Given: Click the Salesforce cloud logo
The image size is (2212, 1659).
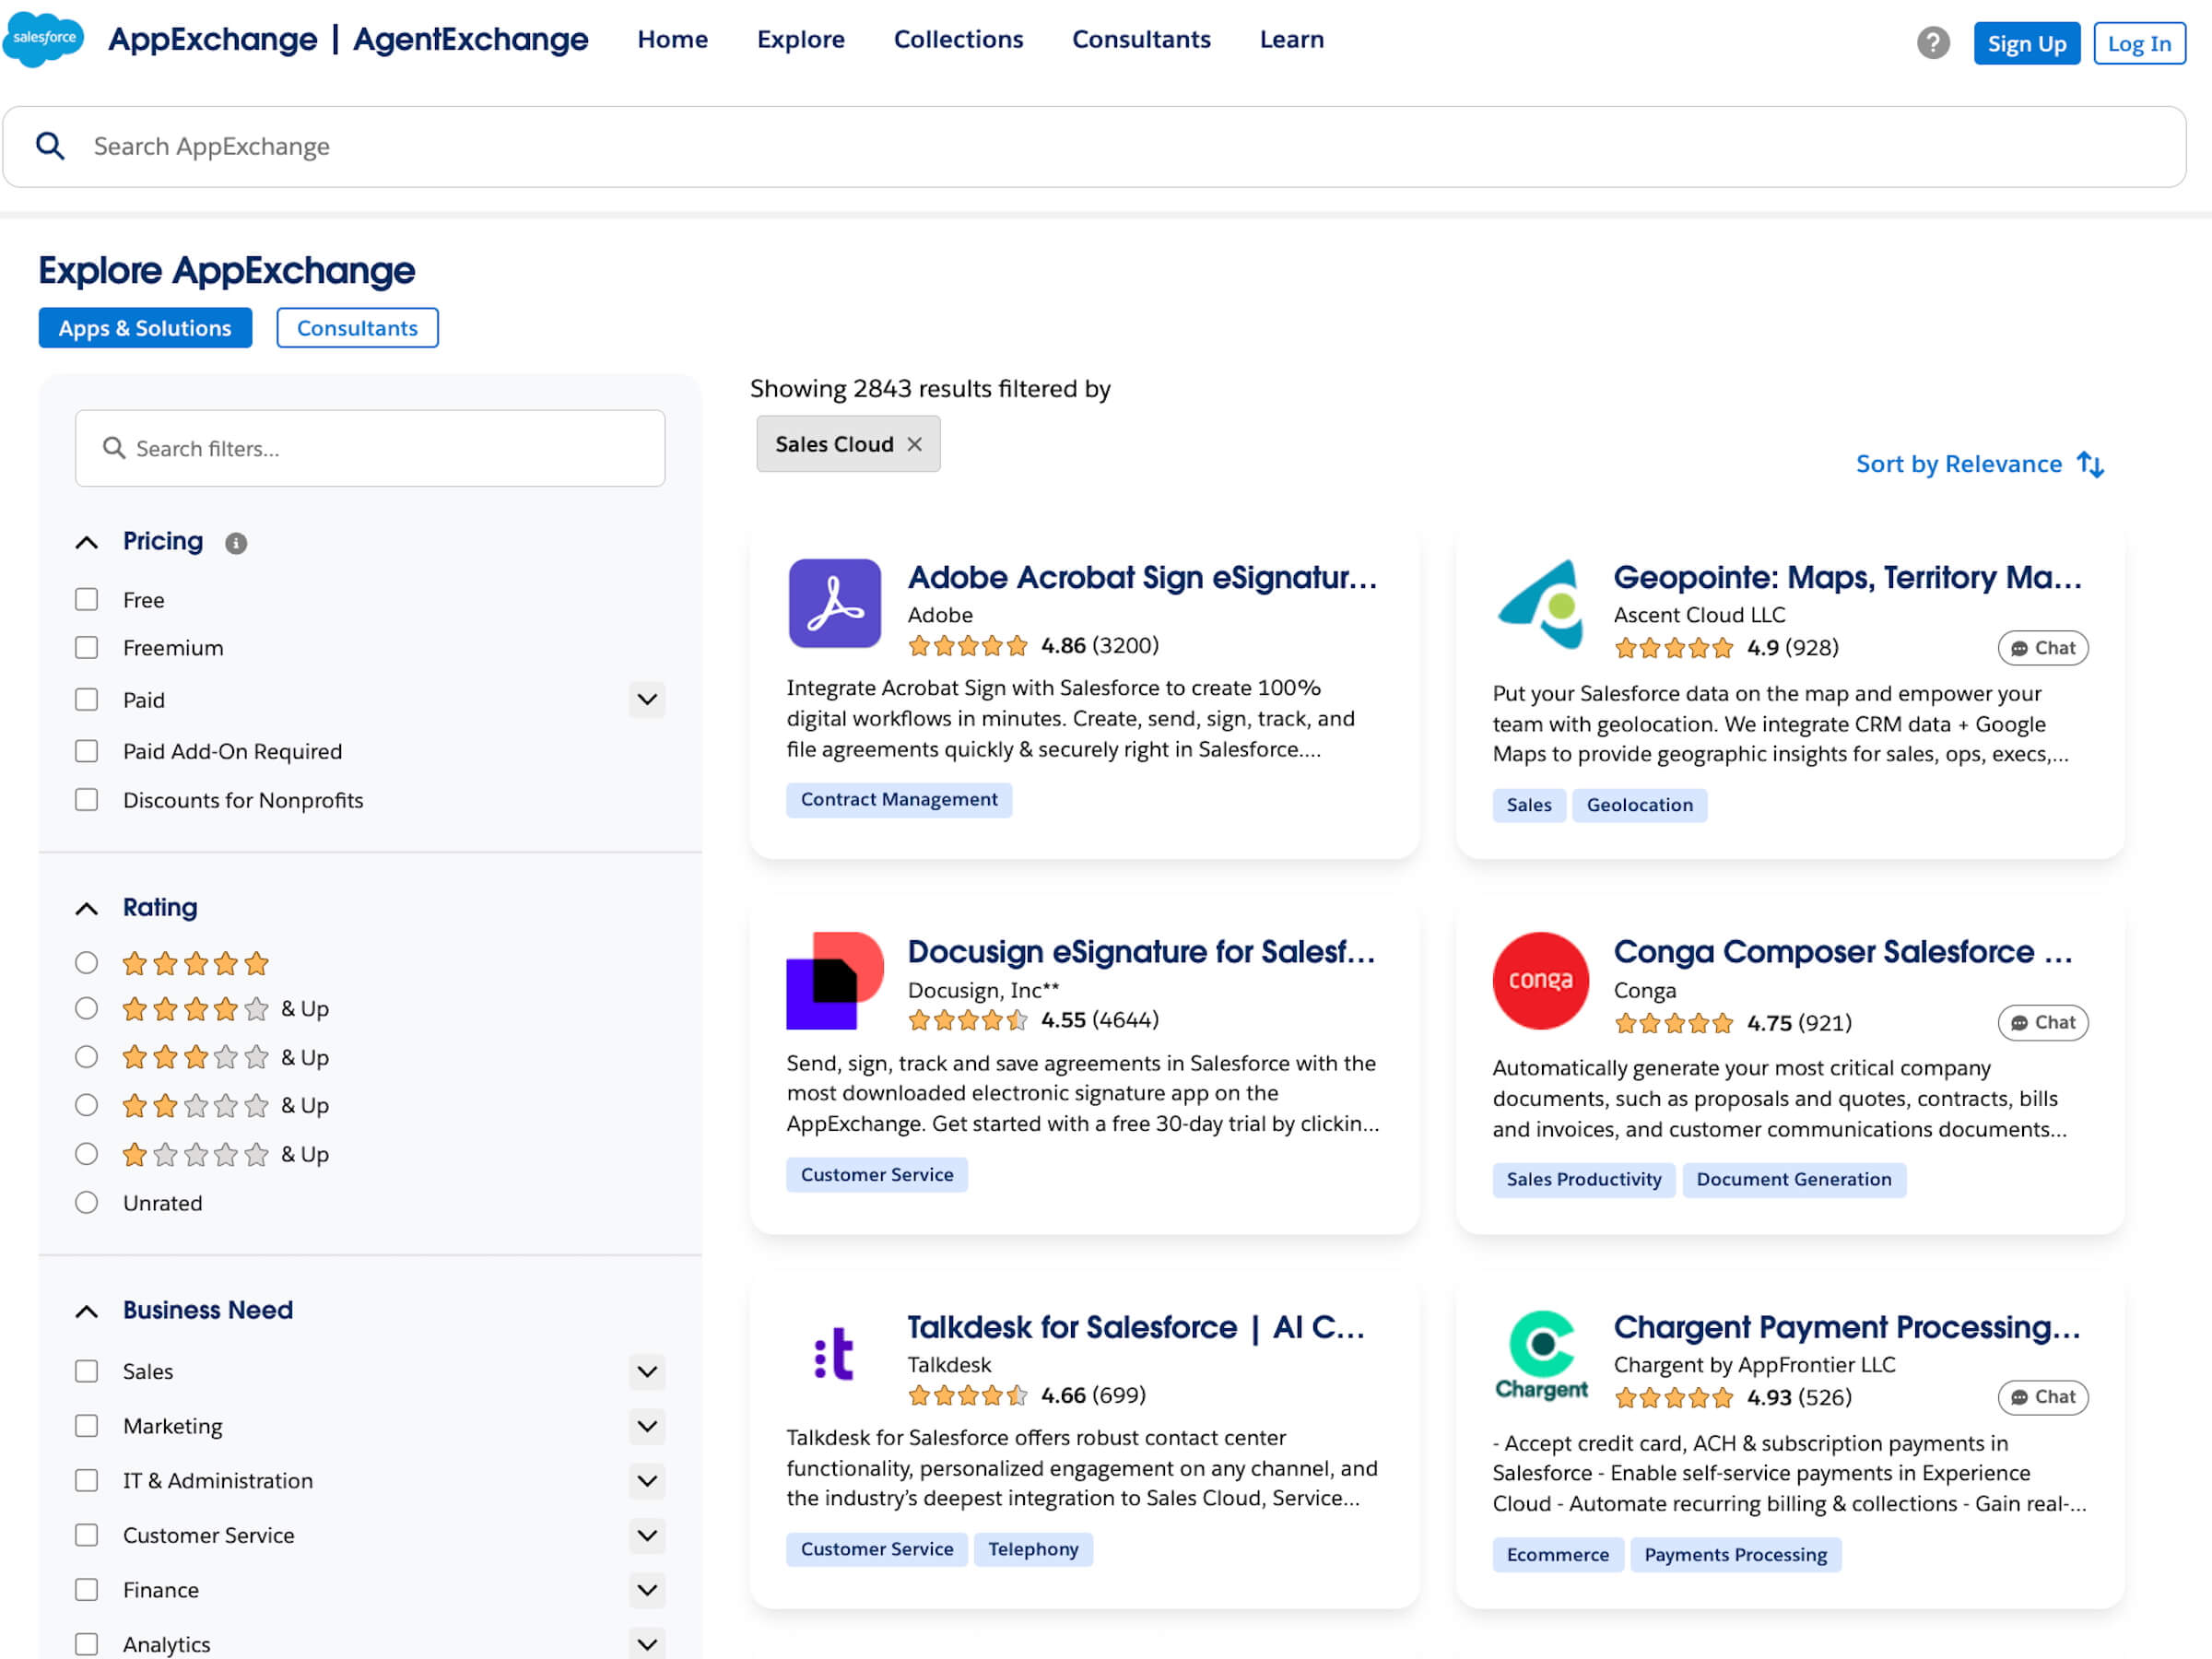Looking at the screenshot, I should point(43,39).
